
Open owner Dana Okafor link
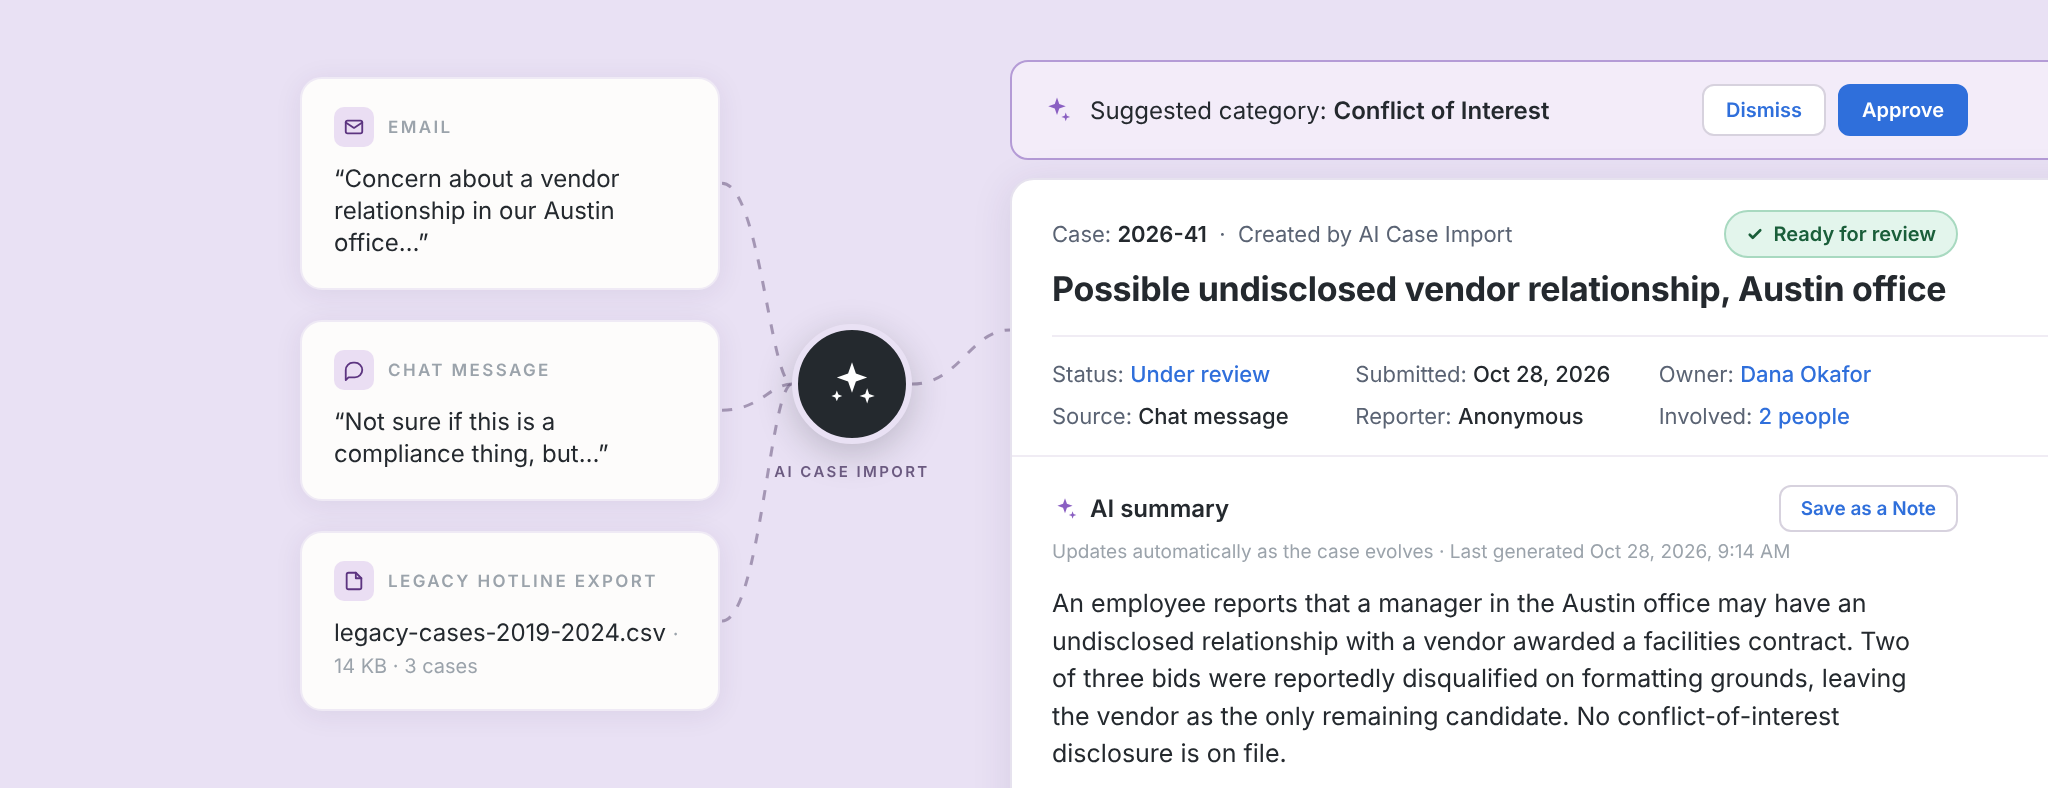tap(1805, 374)
